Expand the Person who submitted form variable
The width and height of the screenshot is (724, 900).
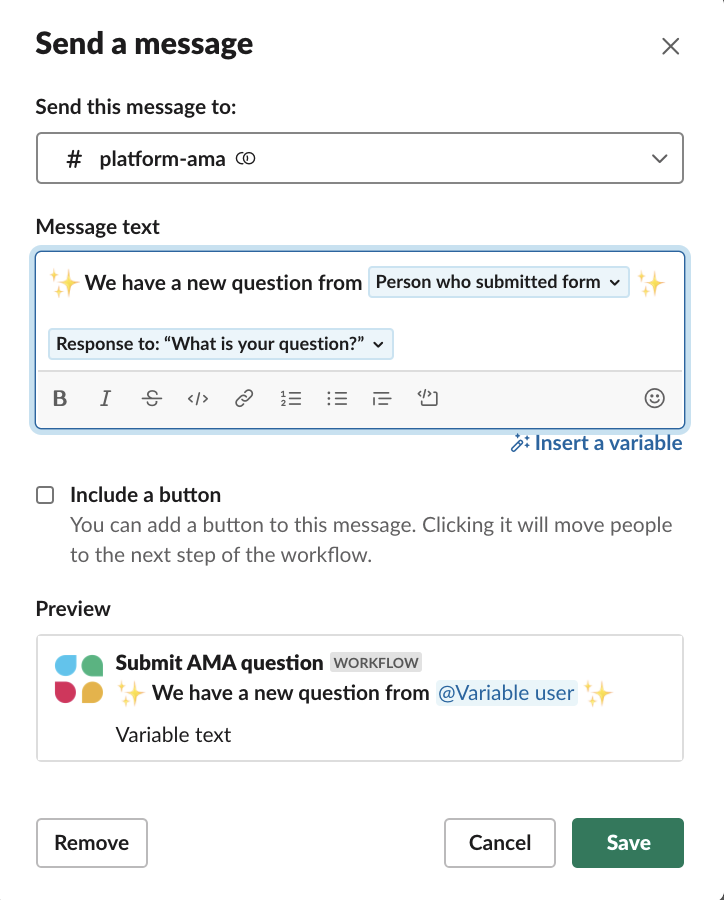click(x=498, y=282)
